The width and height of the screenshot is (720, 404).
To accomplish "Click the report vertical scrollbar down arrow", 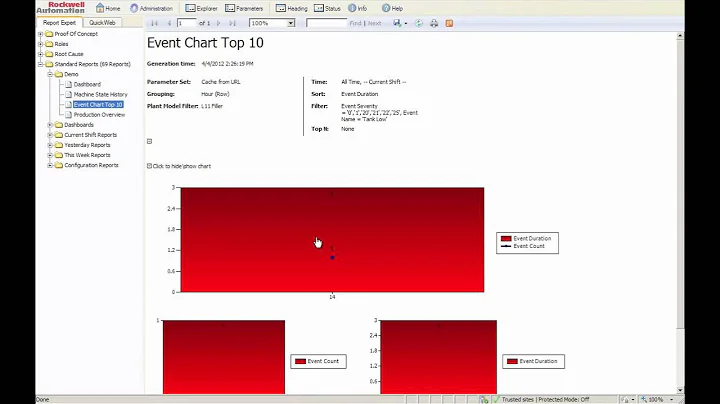I will tap(681, 390).
